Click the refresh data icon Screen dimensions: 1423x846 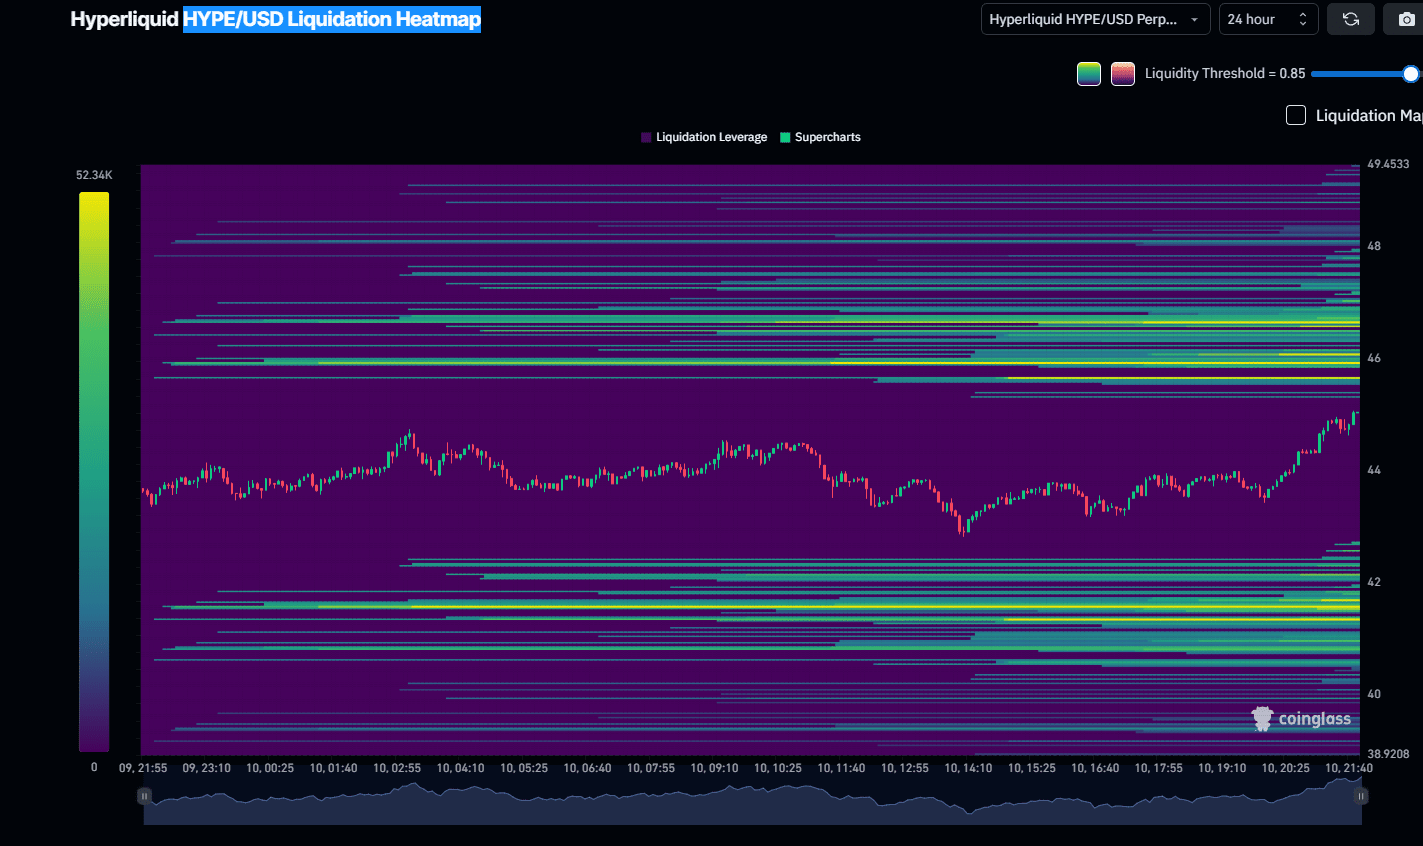[x=1350, y=19]
